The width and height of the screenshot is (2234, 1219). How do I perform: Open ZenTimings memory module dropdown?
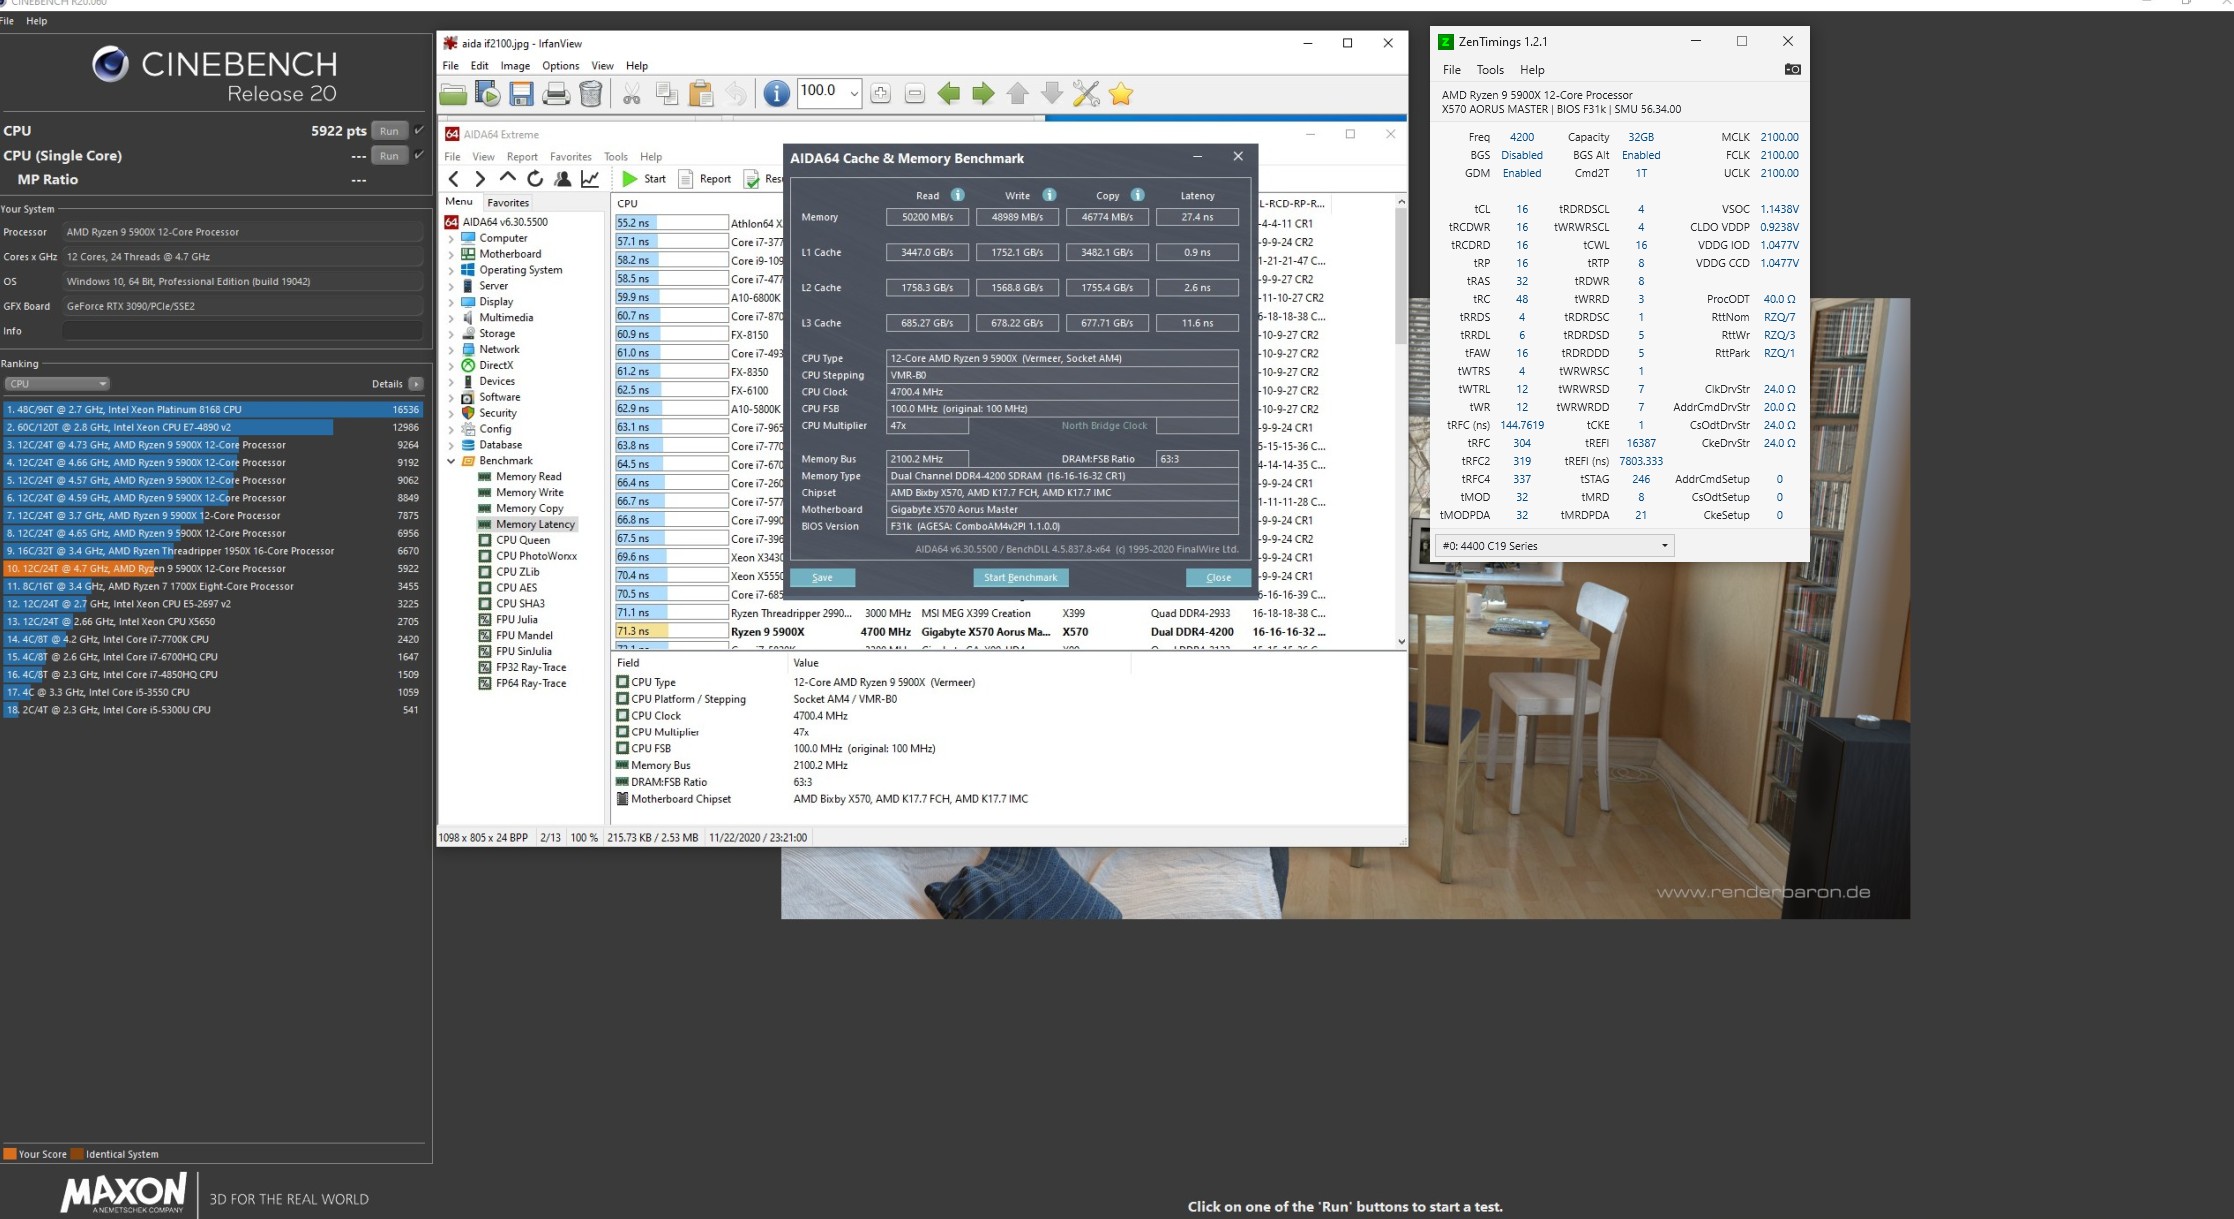tap(1554, 546)
